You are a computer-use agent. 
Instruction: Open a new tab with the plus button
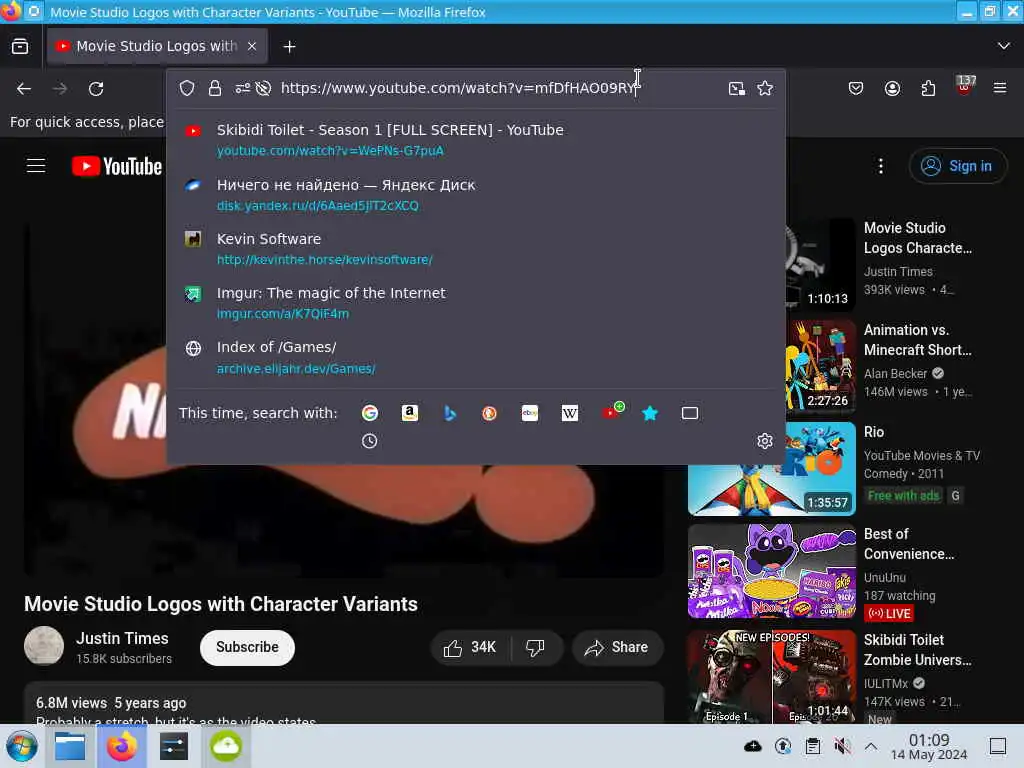(x=289, y=46)
